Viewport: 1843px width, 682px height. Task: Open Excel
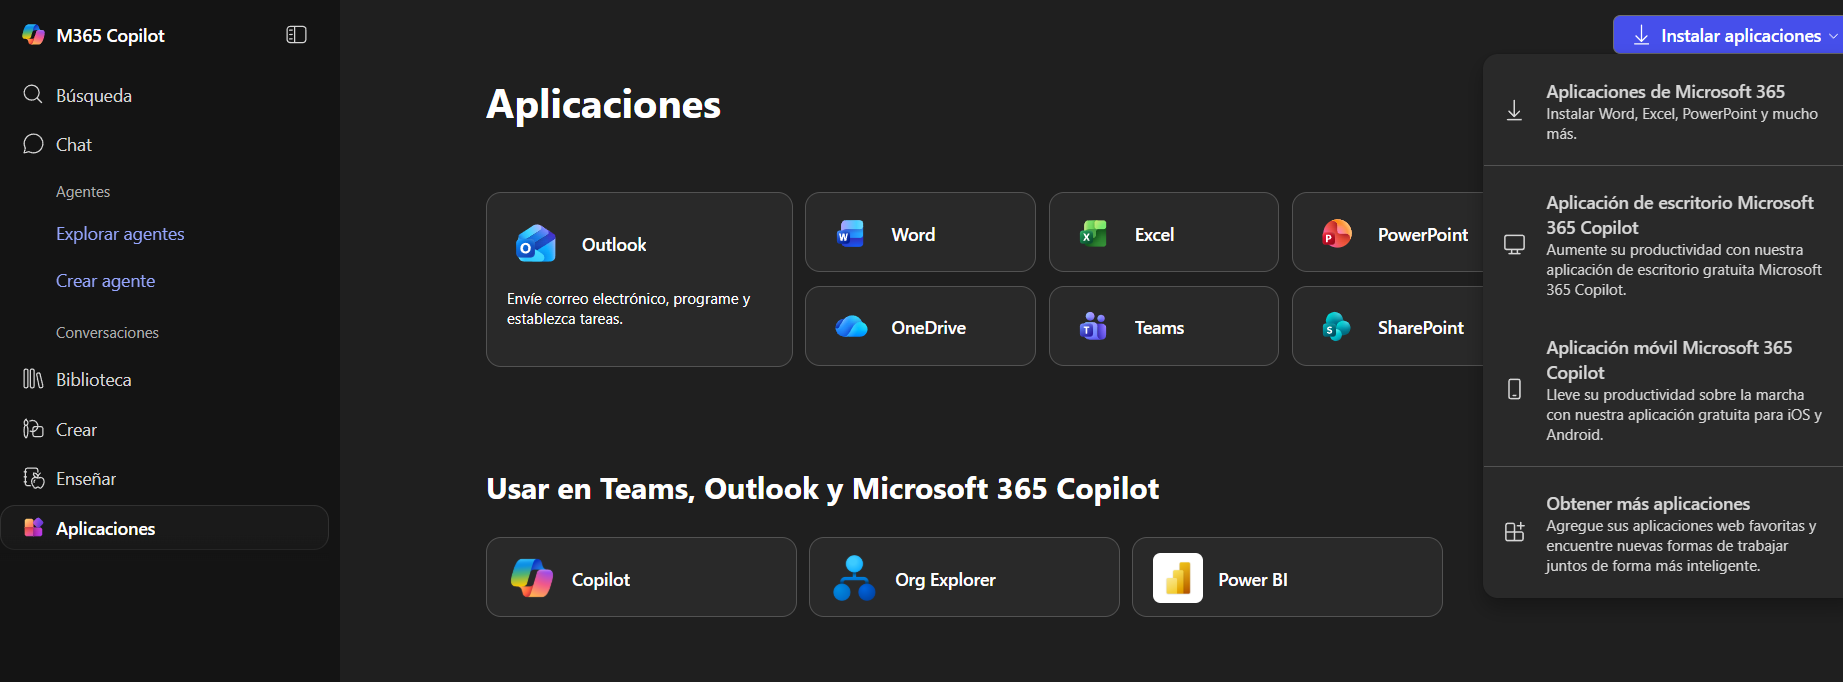point(1163,232)
